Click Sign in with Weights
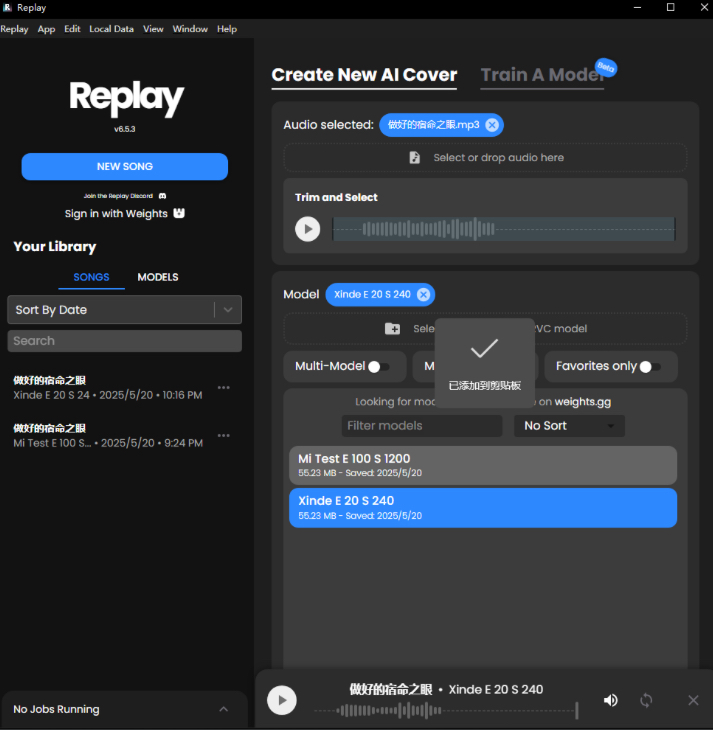Viewport: 713px width, 730px height. (116, 214)
